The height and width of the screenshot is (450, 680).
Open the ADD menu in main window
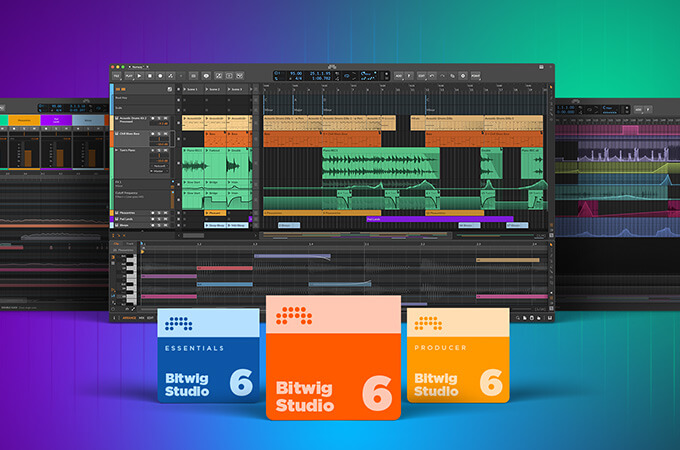point(399,76)
